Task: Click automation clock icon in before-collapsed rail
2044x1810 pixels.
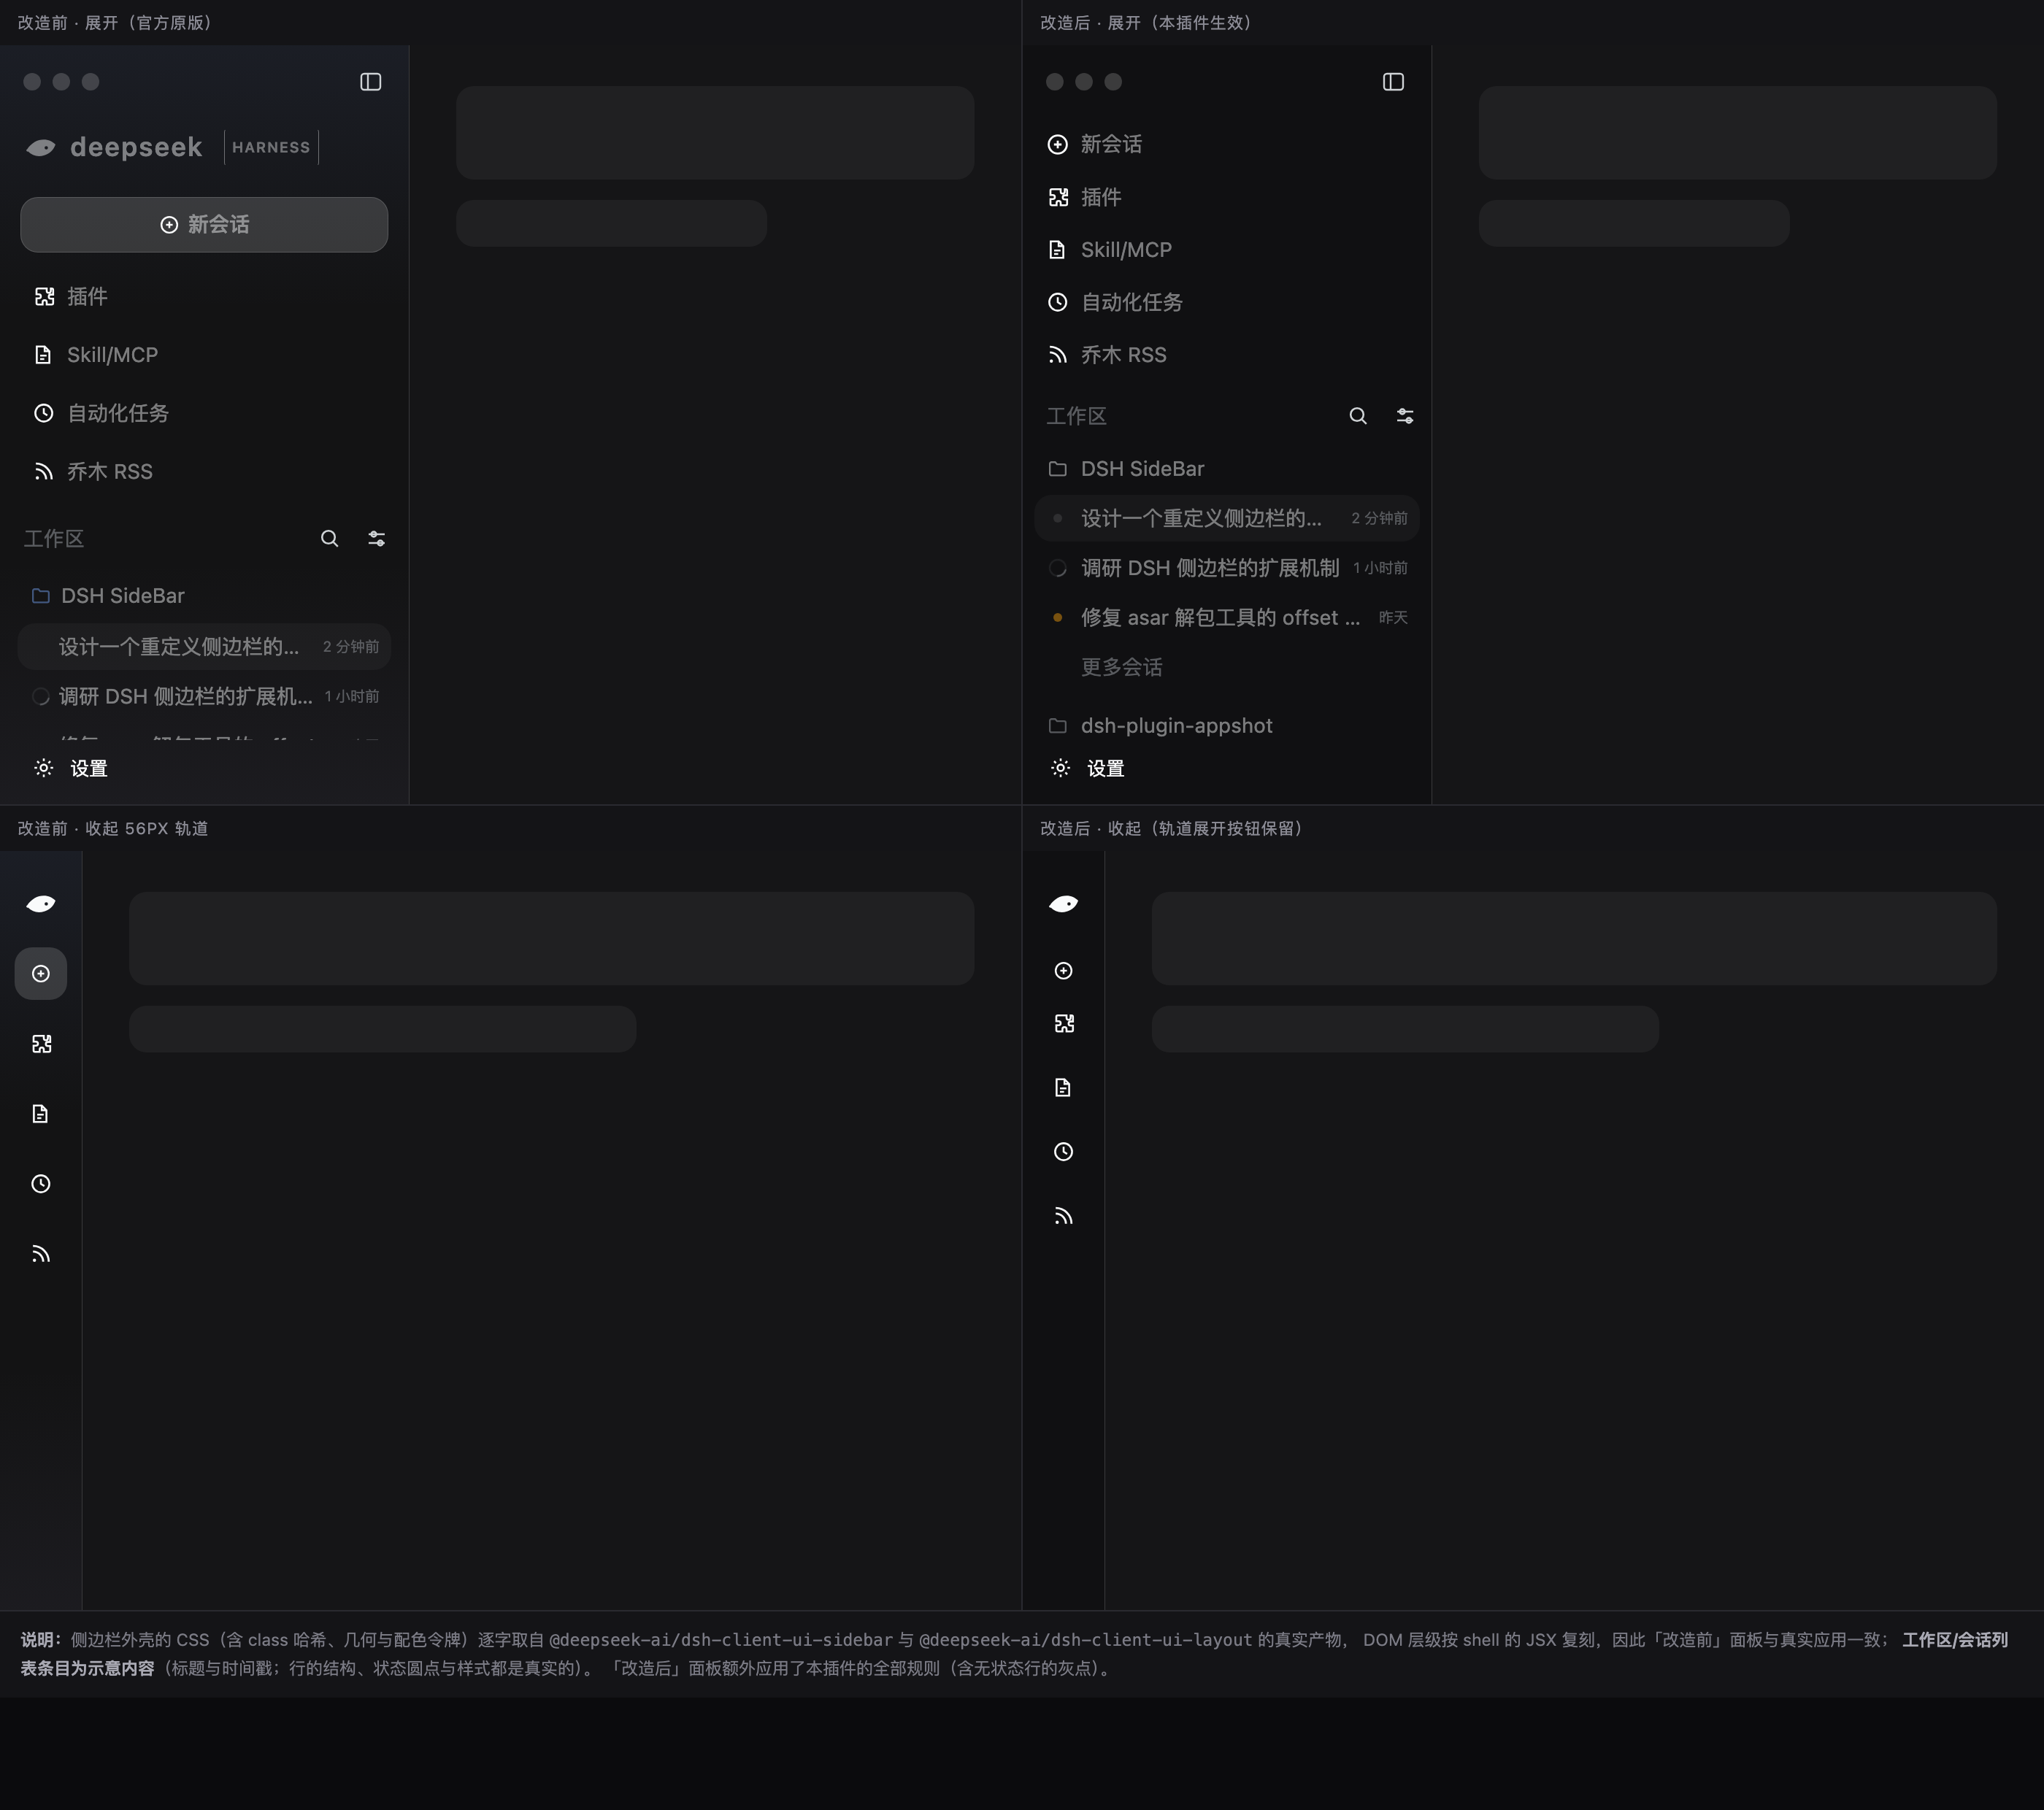Action: [41, 1184]
